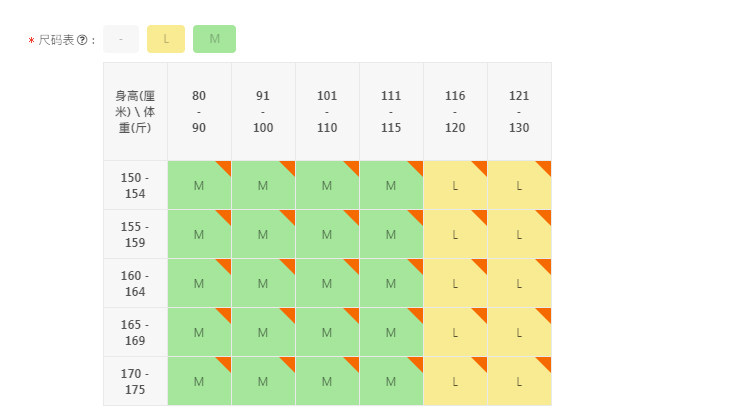Click orange corner of 170-175 / 80-90 cell

pos(225,362)
